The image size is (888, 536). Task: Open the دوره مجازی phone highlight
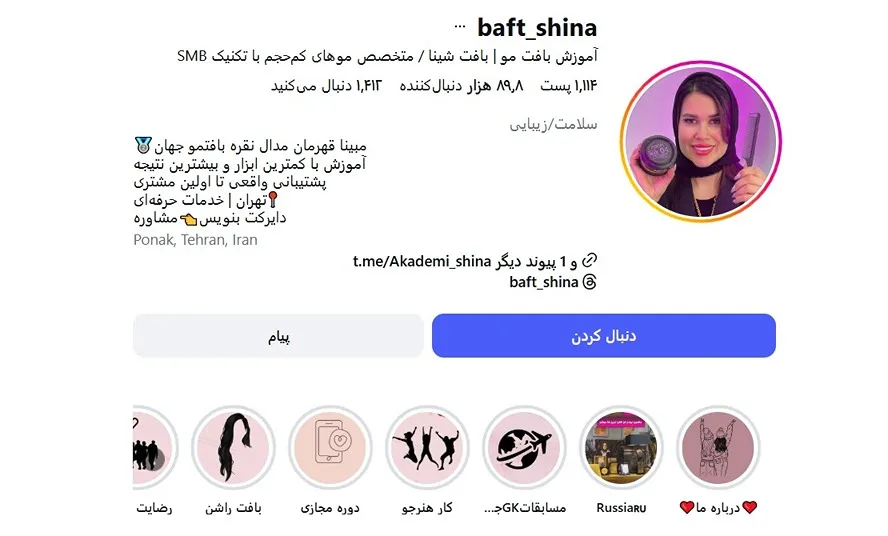click(x=330, y=448)
